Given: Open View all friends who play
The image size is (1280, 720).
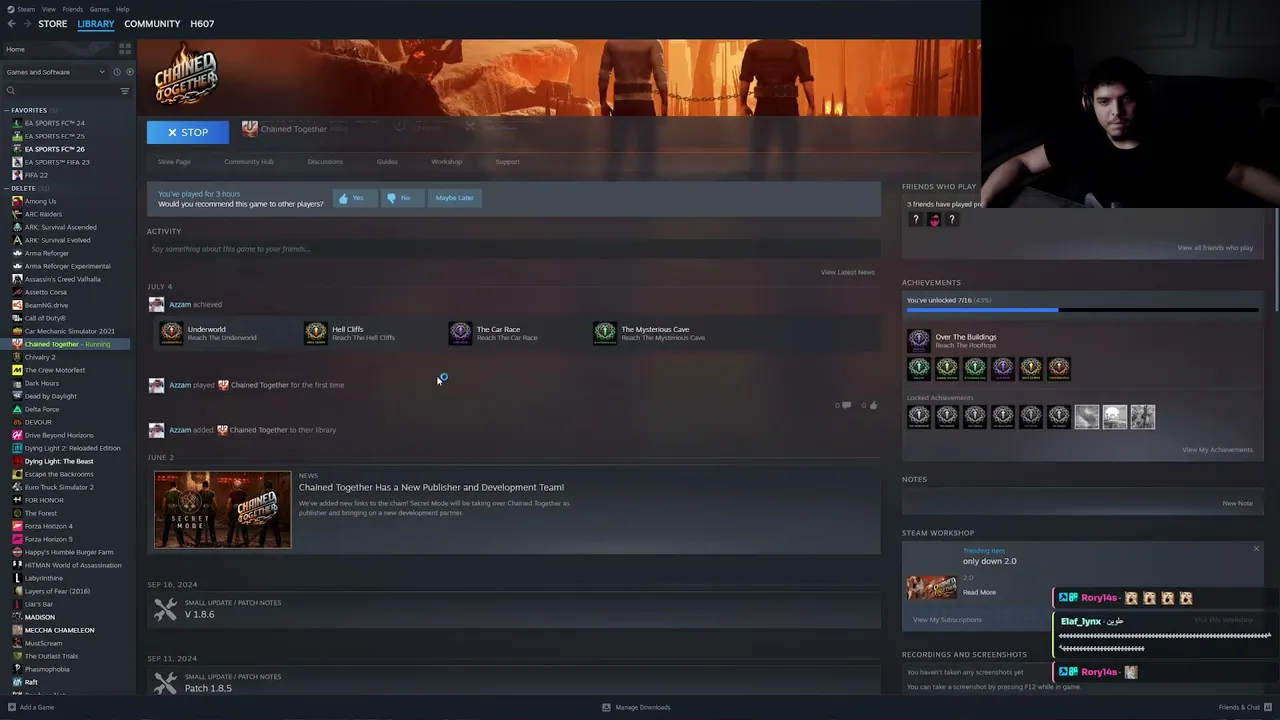Looking at the screenshot, I should pyautogui.click(x=1215, y=248).
